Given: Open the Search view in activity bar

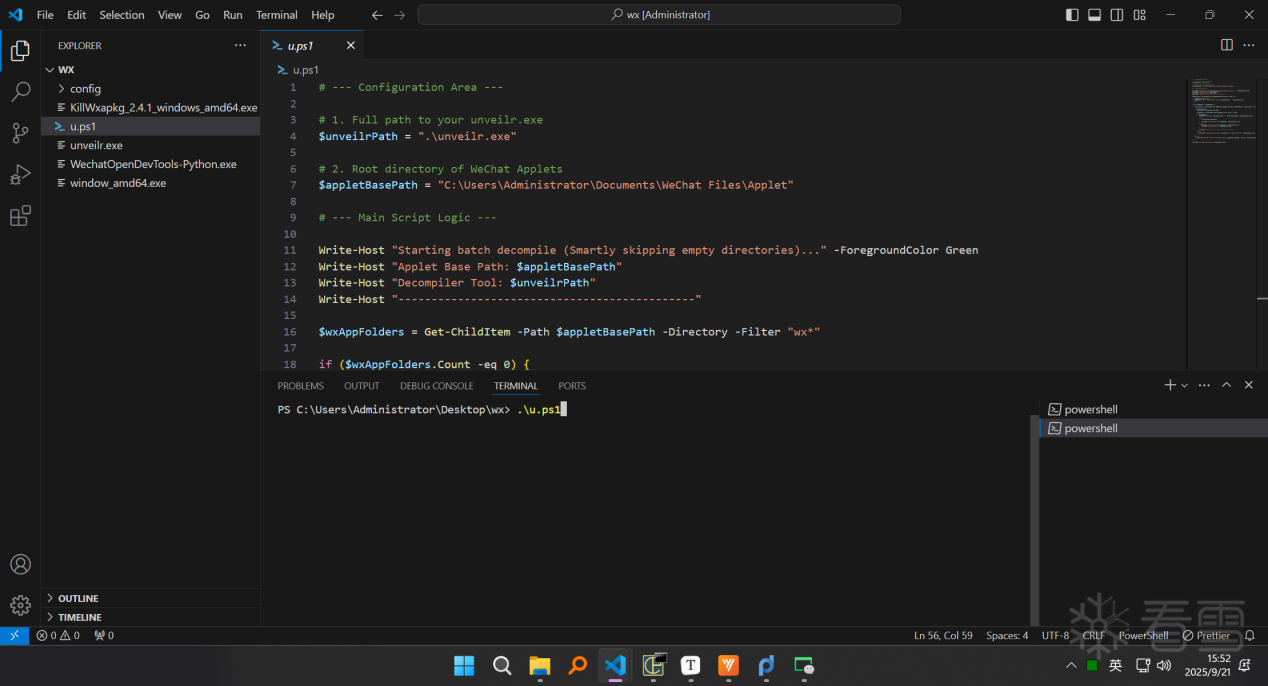Looking at the screenshot, I should click(20, 92).
